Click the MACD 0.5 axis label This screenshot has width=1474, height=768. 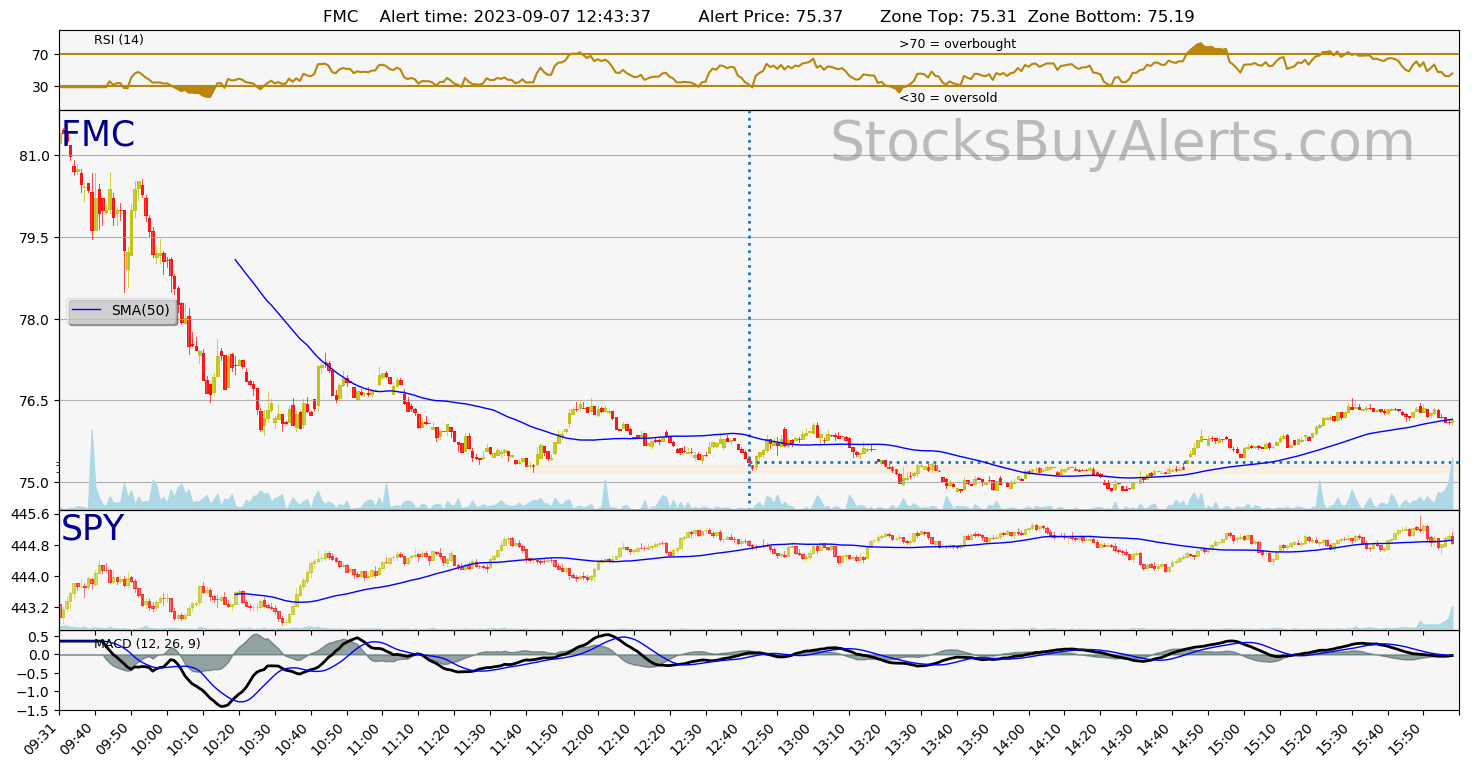[39, 637]
